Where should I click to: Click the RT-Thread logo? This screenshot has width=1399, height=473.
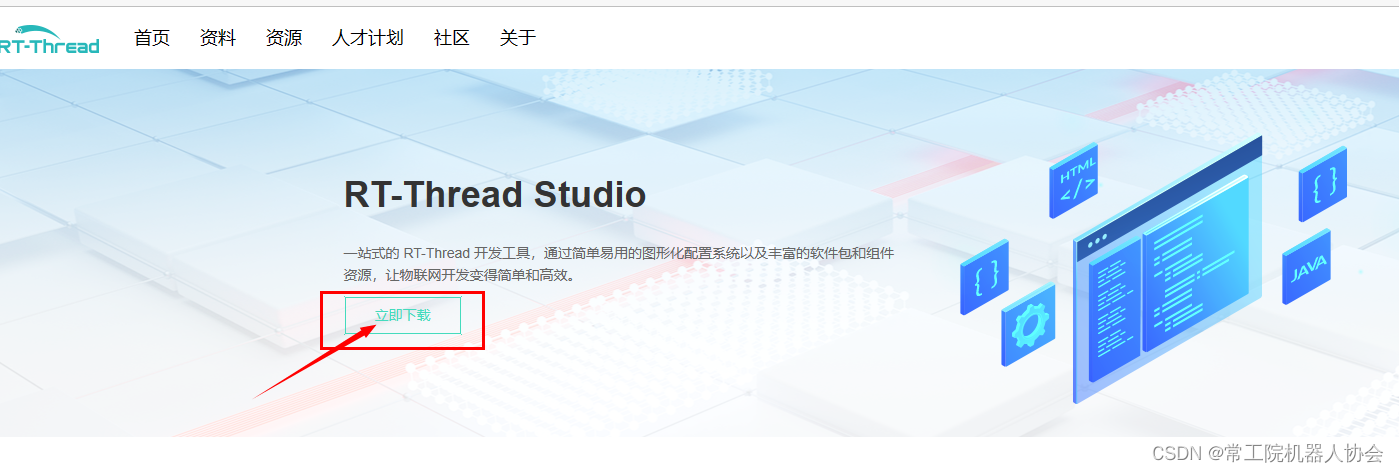point(50,38)
